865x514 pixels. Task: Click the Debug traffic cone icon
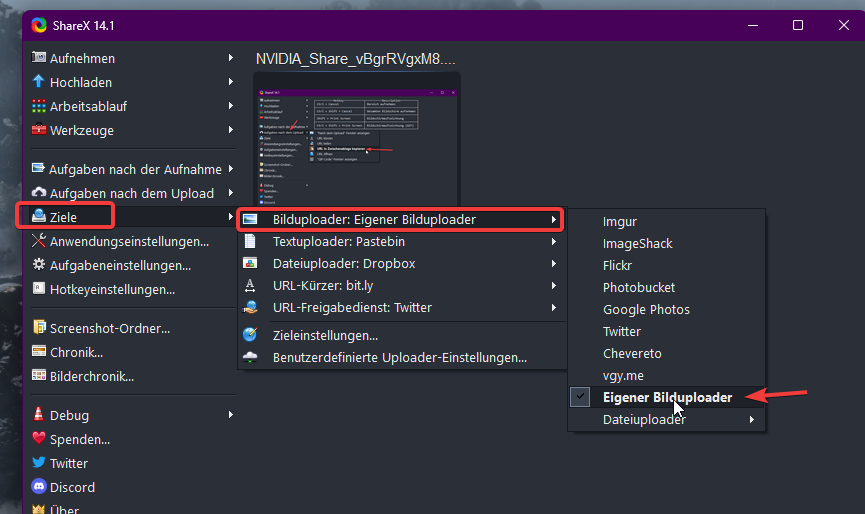coord(39,415)
